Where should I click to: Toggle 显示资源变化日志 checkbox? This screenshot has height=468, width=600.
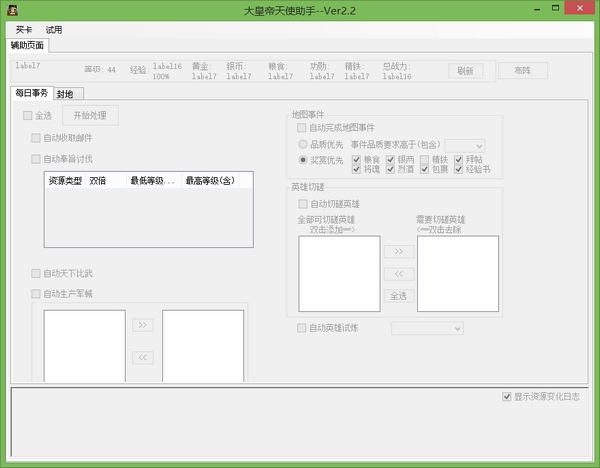[508, 397]
